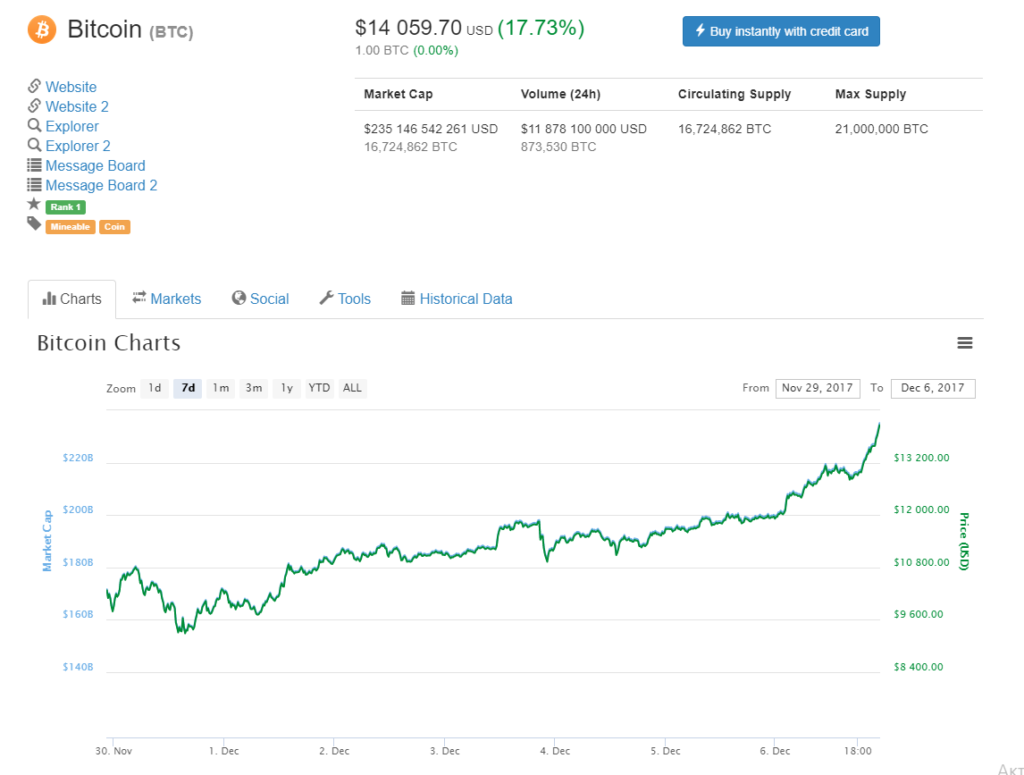Set chart zoom to 1y
This screenshot has height=775, width=1024.
point(287,388)
